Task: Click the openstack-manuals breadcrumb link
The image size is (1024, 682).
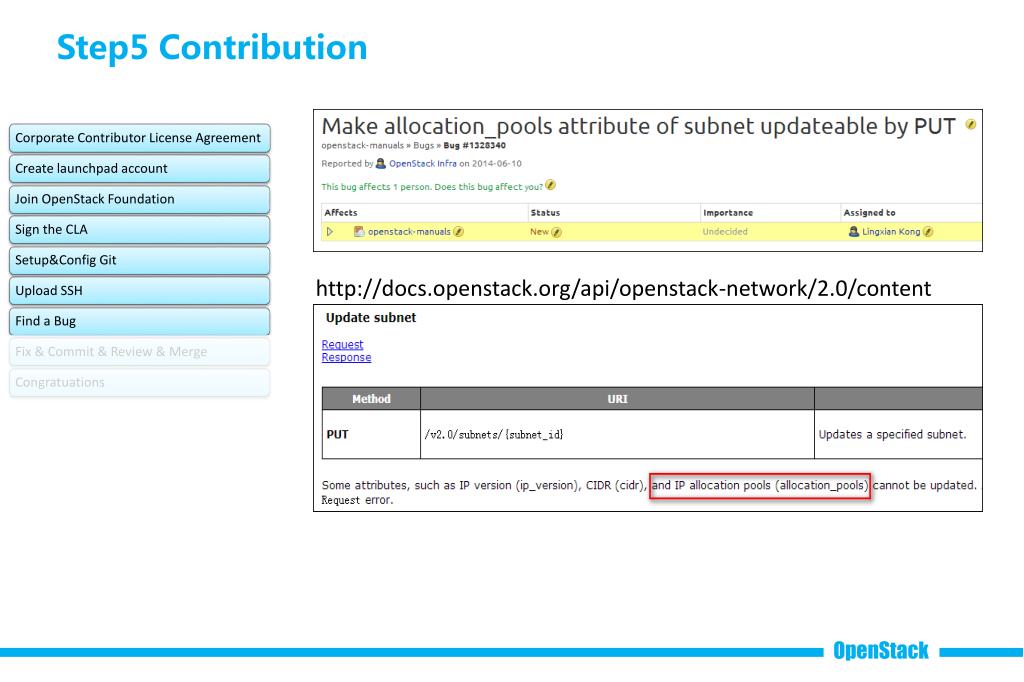Action: point(362,145)
